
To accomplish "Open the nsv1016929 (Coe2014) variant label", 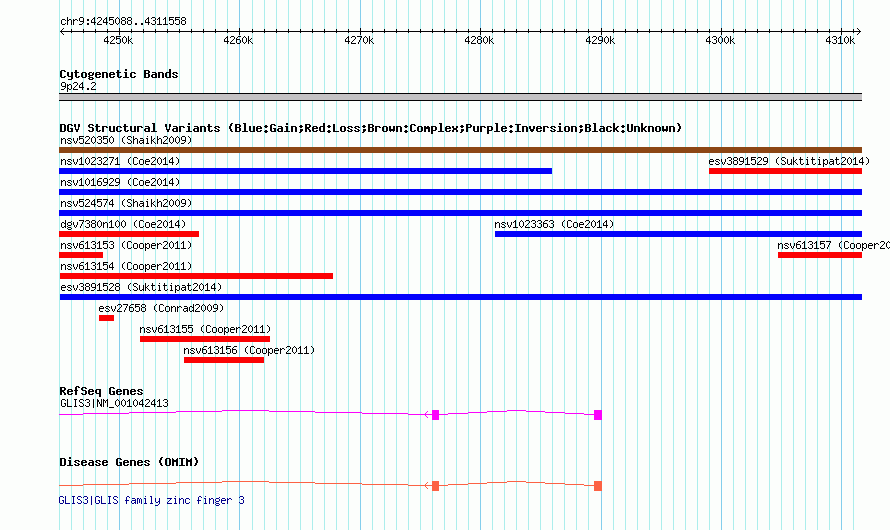I will tap(120, 182).
